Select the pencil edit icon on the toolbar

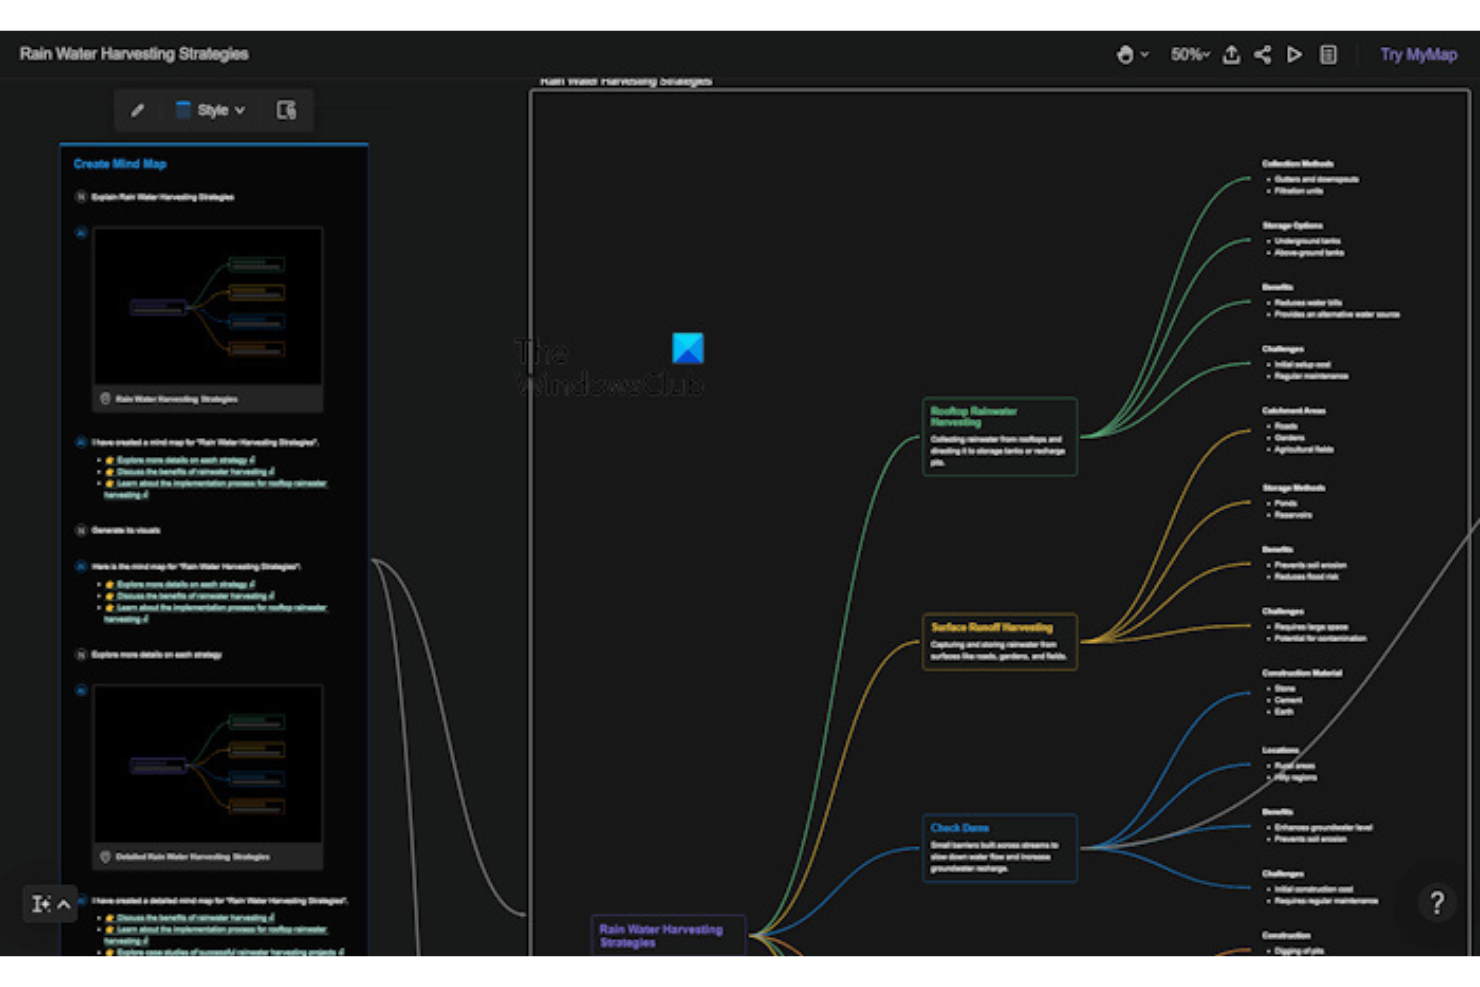[x=138, y=110]
